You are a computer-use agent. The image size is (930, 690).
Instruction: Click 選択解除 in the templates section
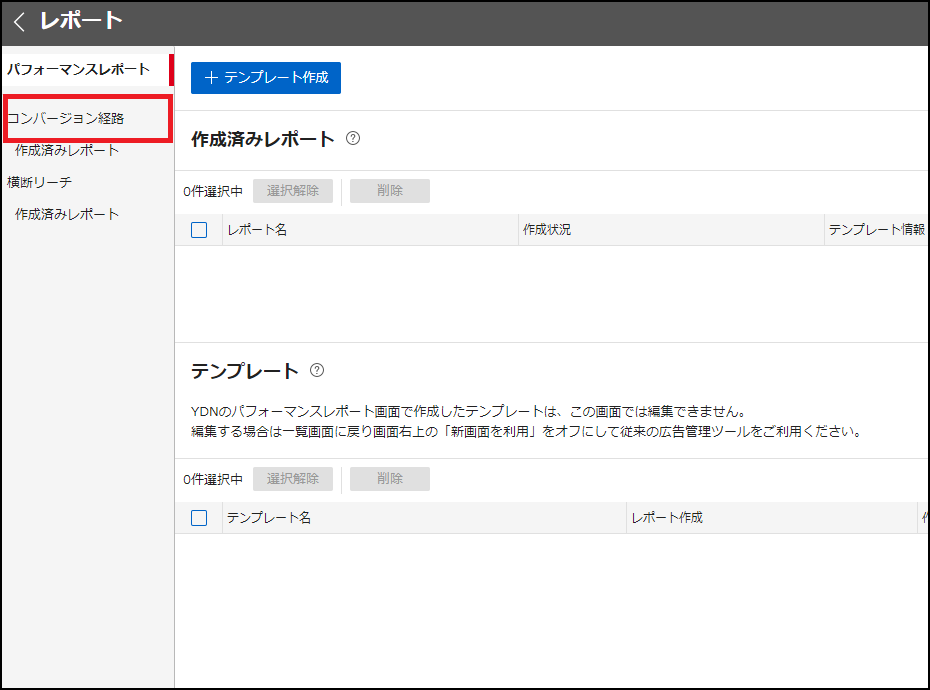pyautogui.click(x=293, y=479)
